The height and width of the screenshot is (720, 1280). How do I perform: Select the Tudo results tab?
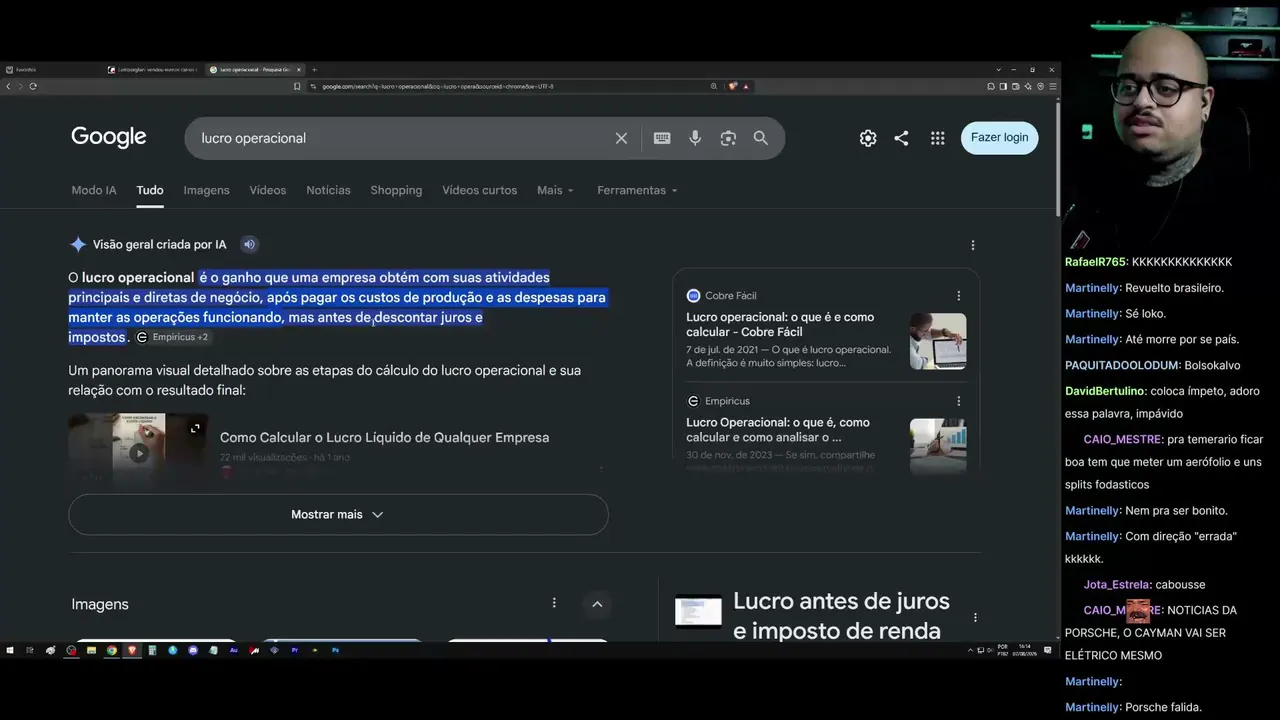[150, 190]
